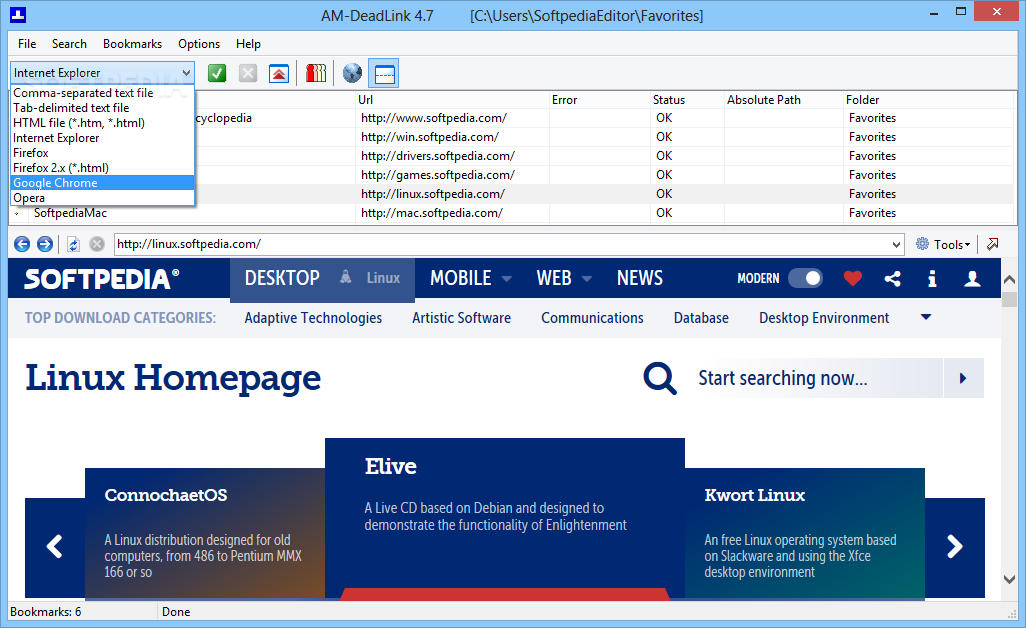Select the SoftpediaMac bookmark row

[512, 213]
